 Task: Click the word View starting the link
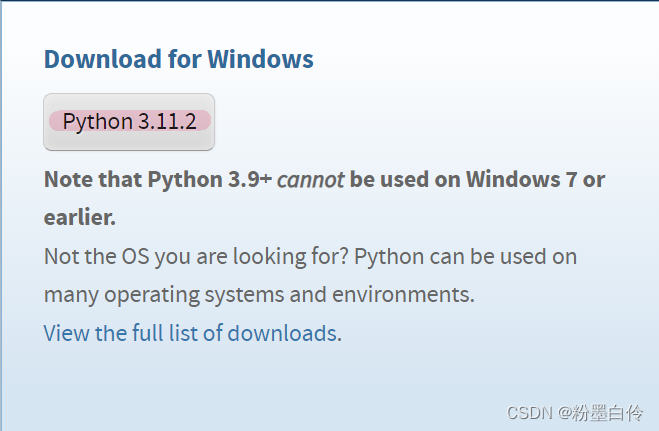(x=67, y=333)
